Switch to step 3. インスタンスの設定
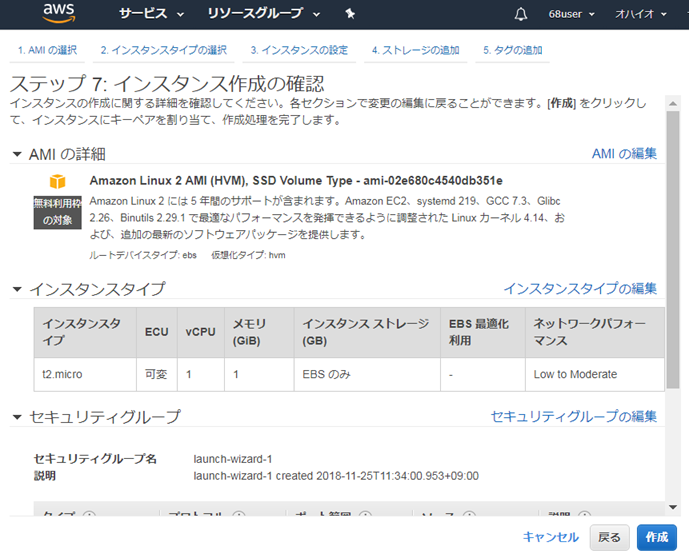 (x=299, y=50)
